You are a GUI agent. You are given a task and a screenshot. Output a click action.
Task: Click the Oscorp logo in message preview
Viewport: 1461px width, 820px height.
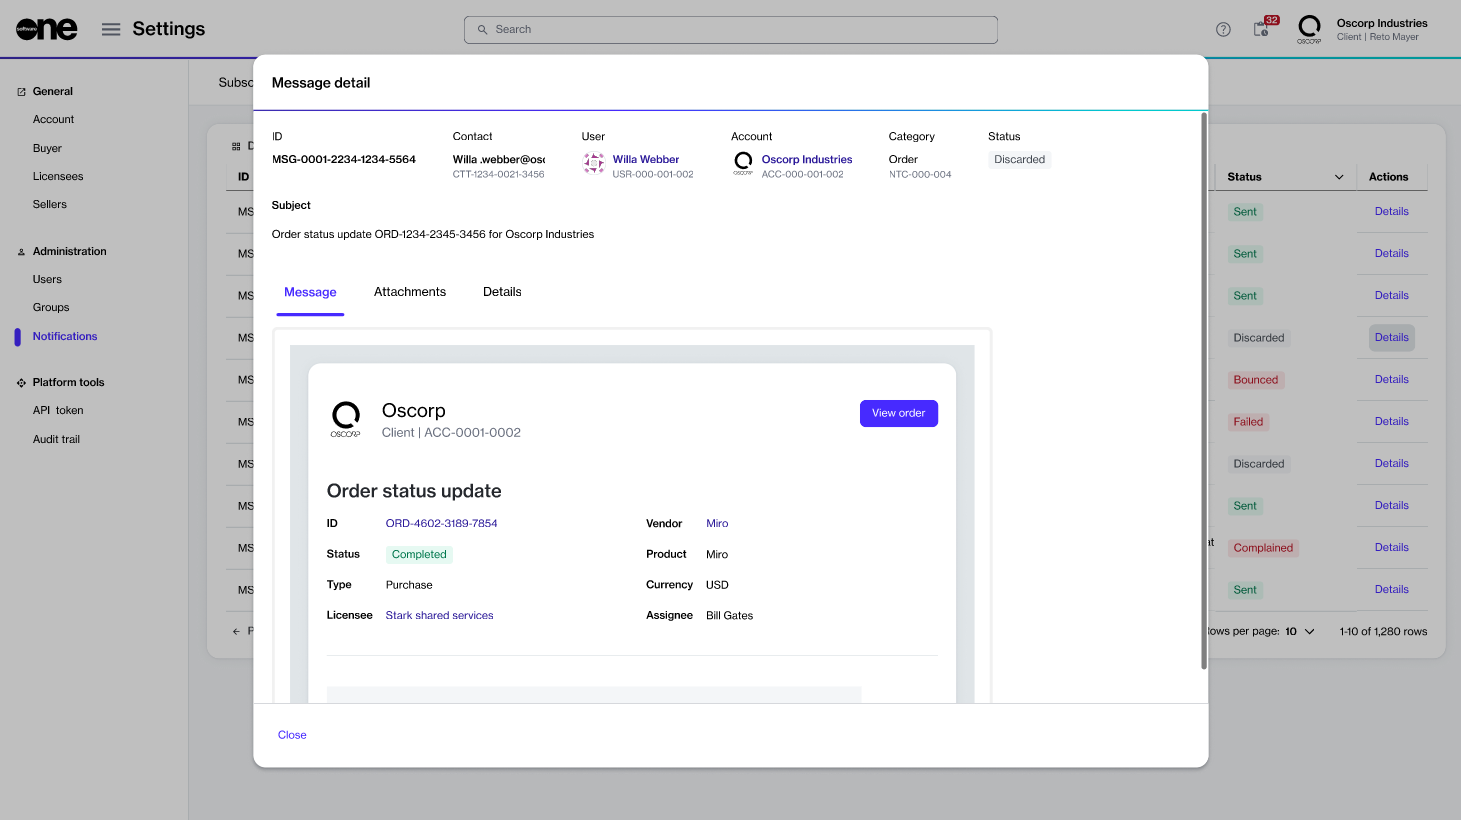[x=346, y=419]
